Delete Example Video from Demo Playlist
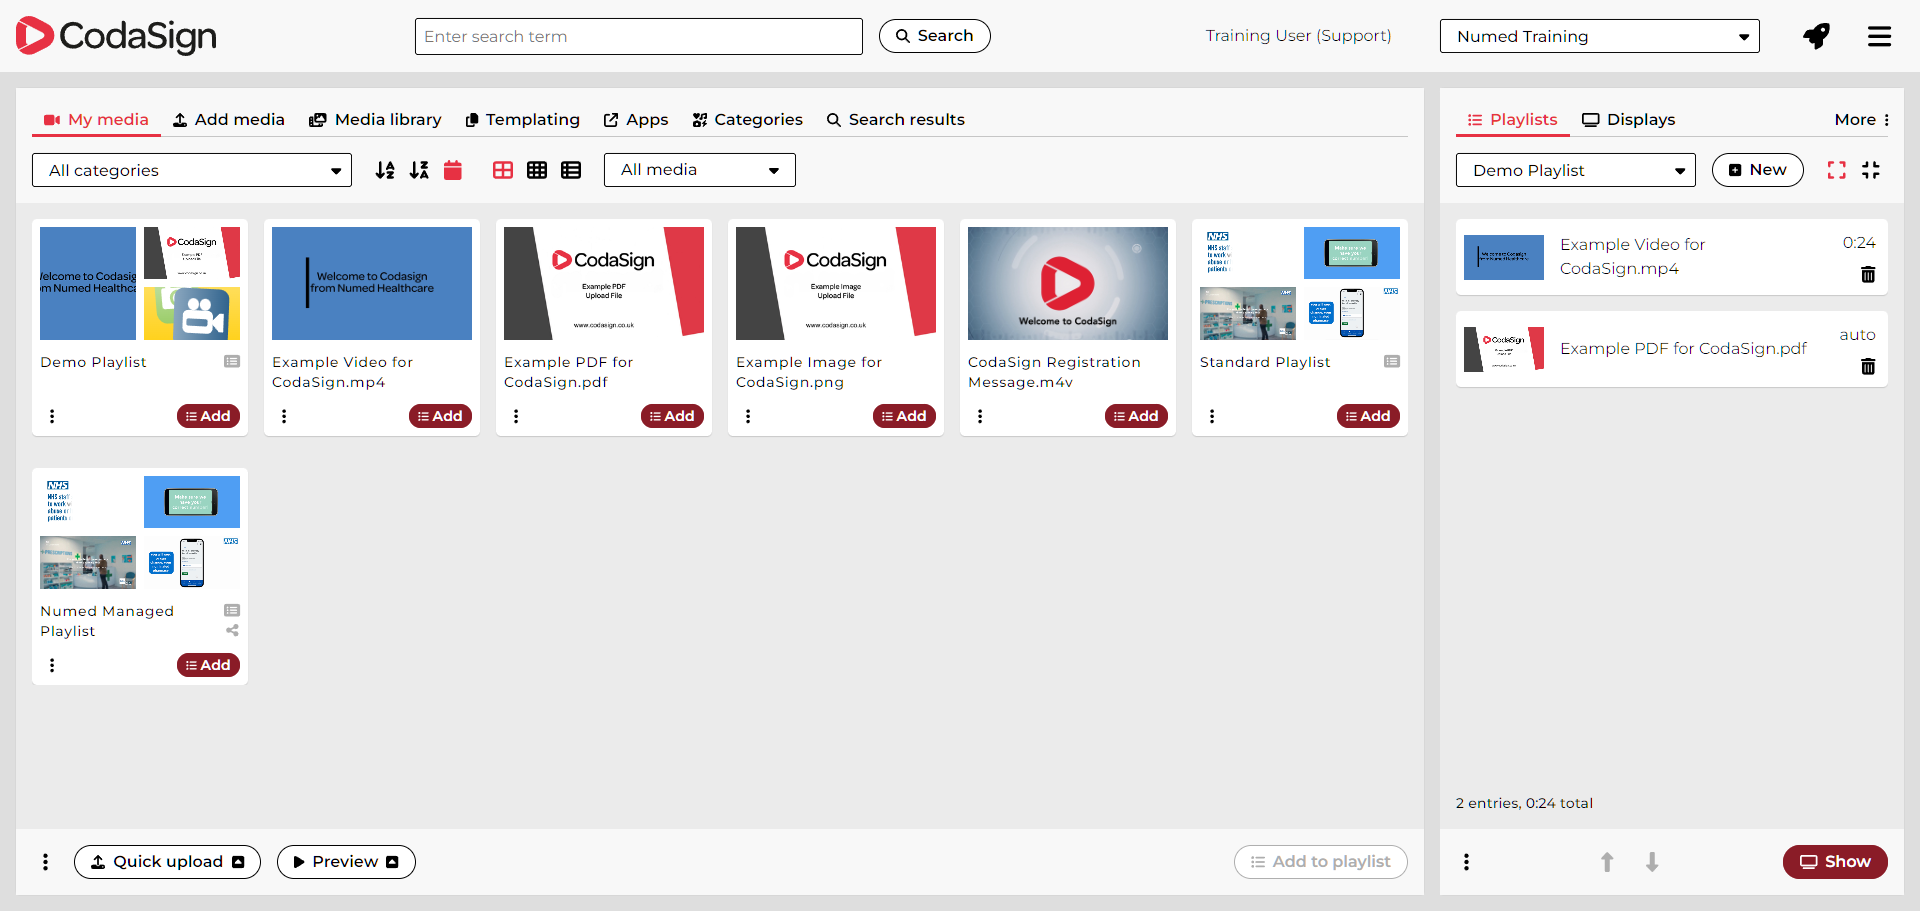 click(x=1867, y=275)
